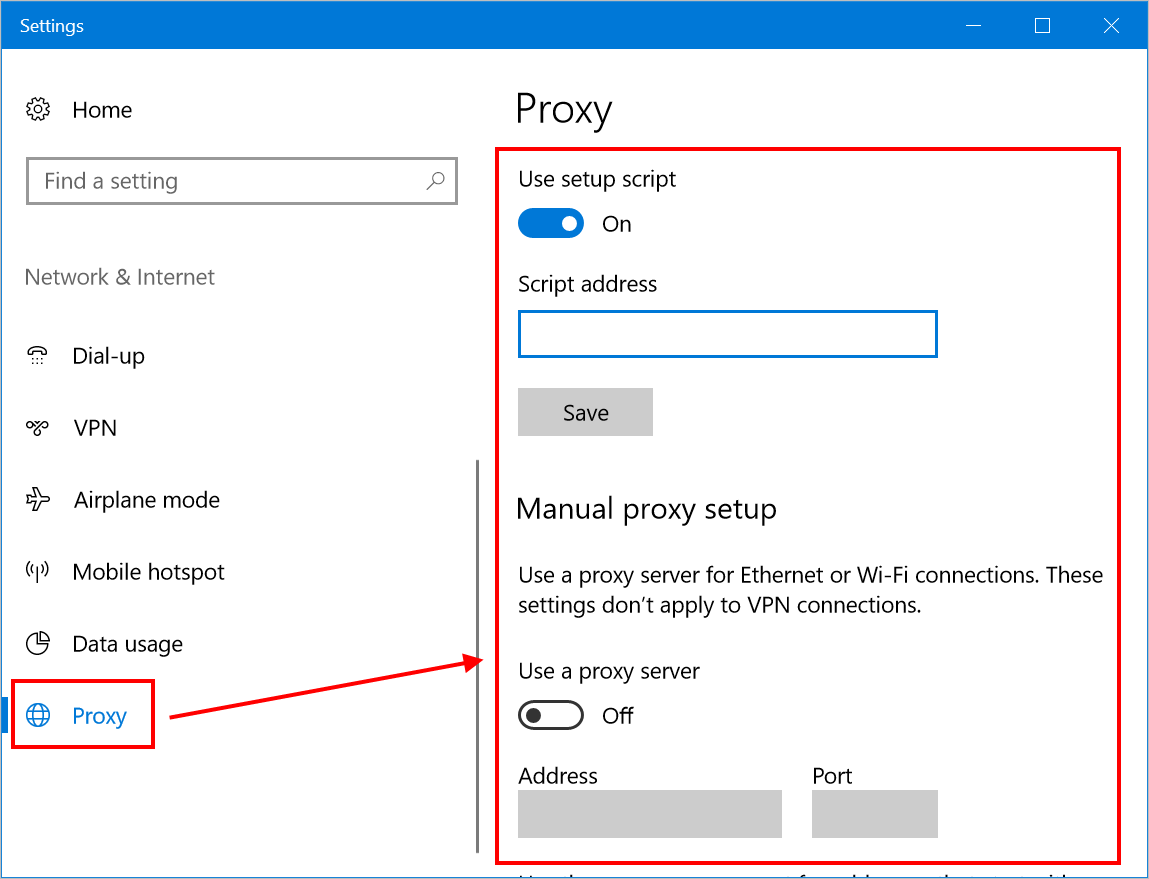Select the VPN key icon

pyautogui.click(x=38, y=427)
